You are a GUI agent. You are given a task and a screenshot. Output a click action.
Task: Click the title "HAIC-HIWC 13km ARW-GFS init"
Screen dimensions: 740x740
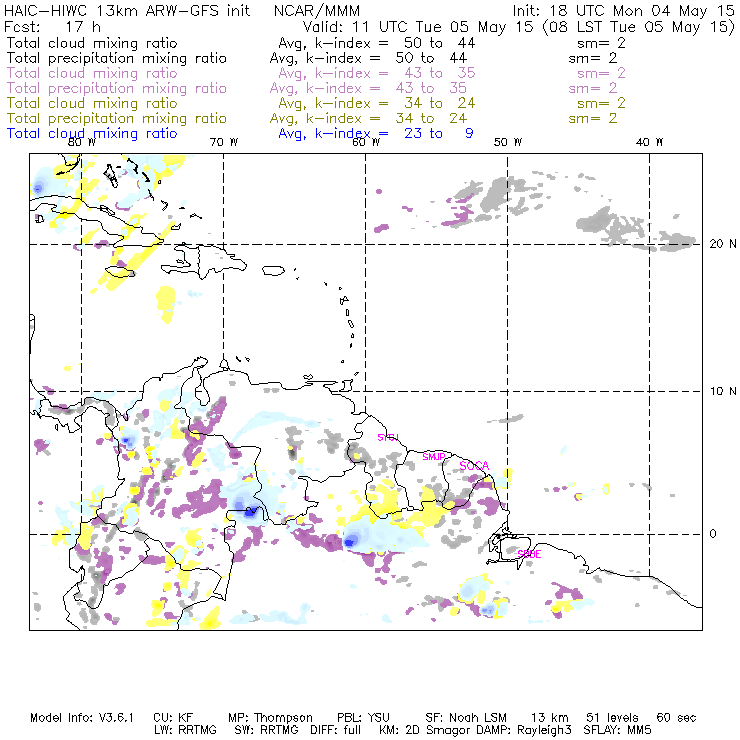coord(127,11)
